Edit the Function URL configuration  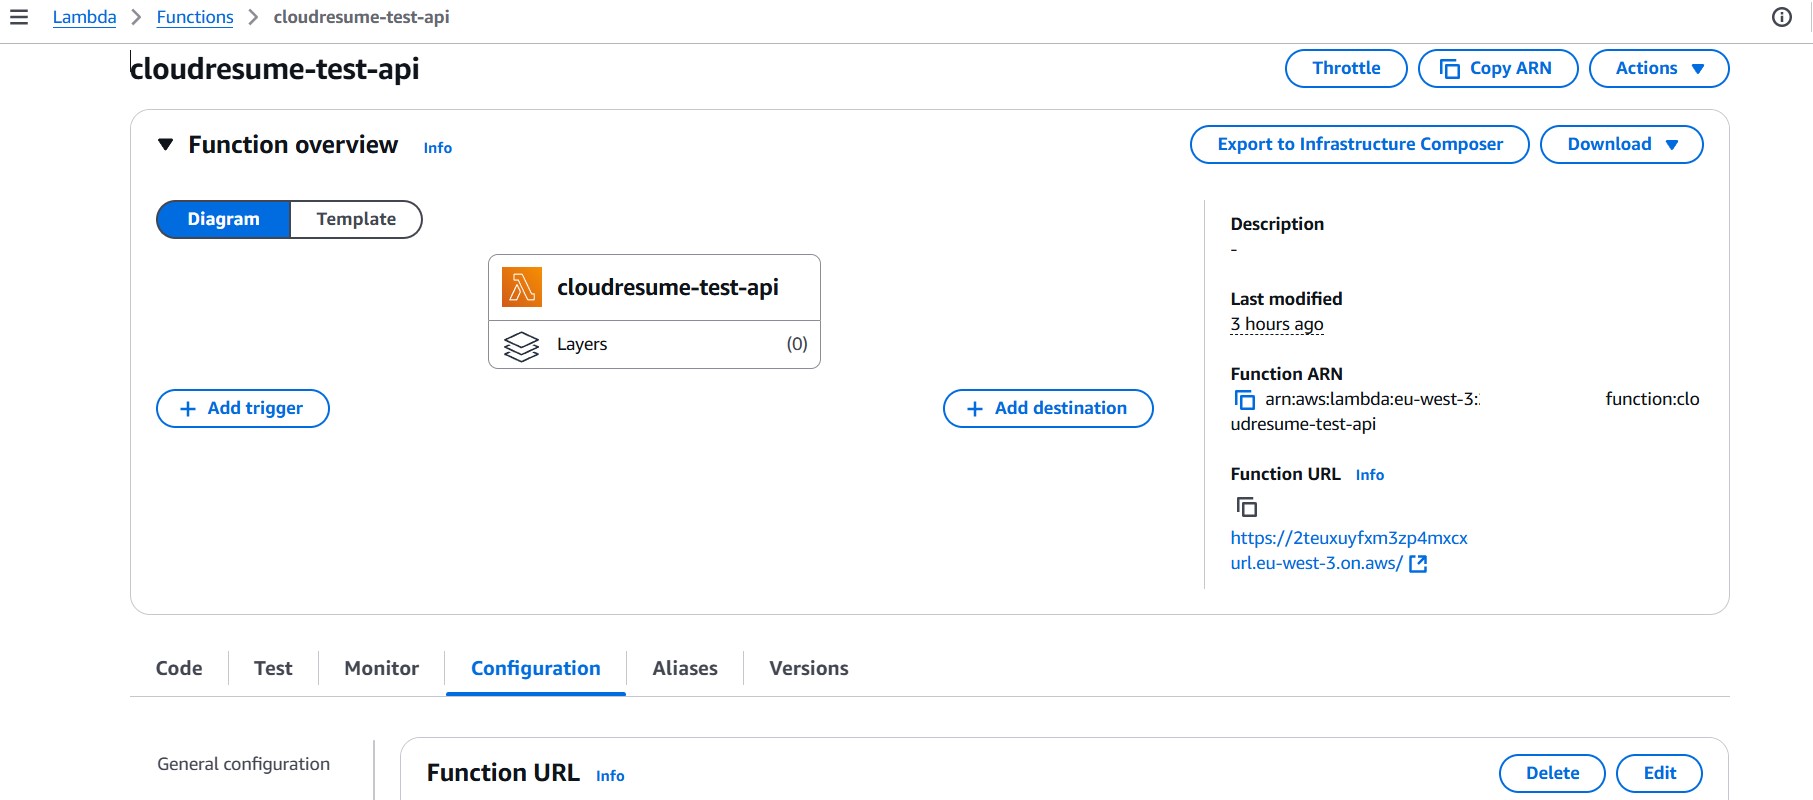pos(1659,773)
